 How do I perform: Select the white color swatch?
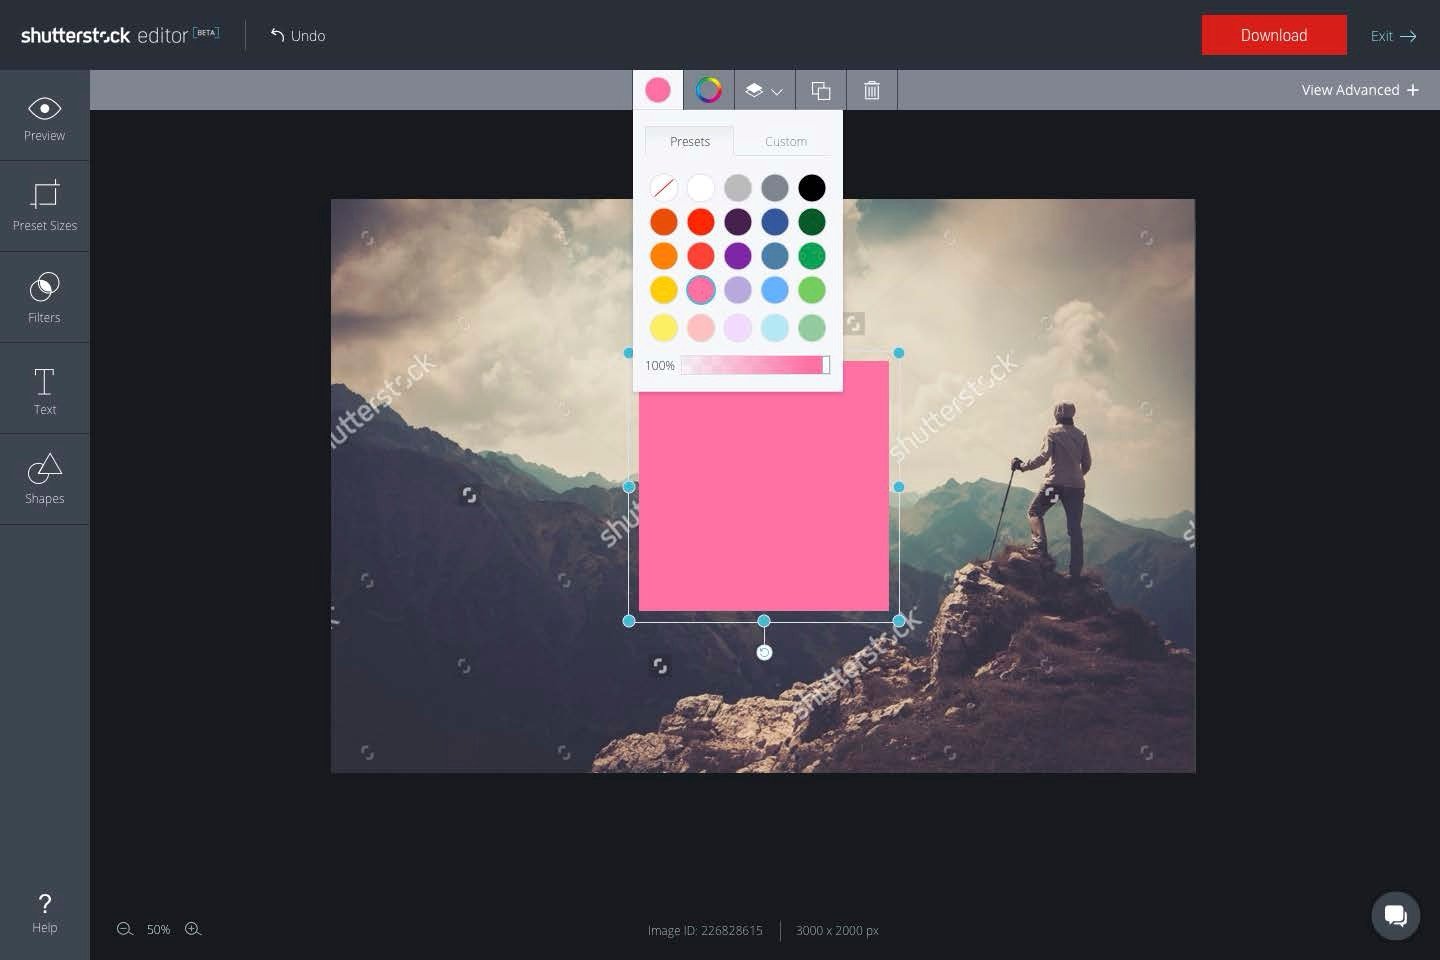(701, 188)
